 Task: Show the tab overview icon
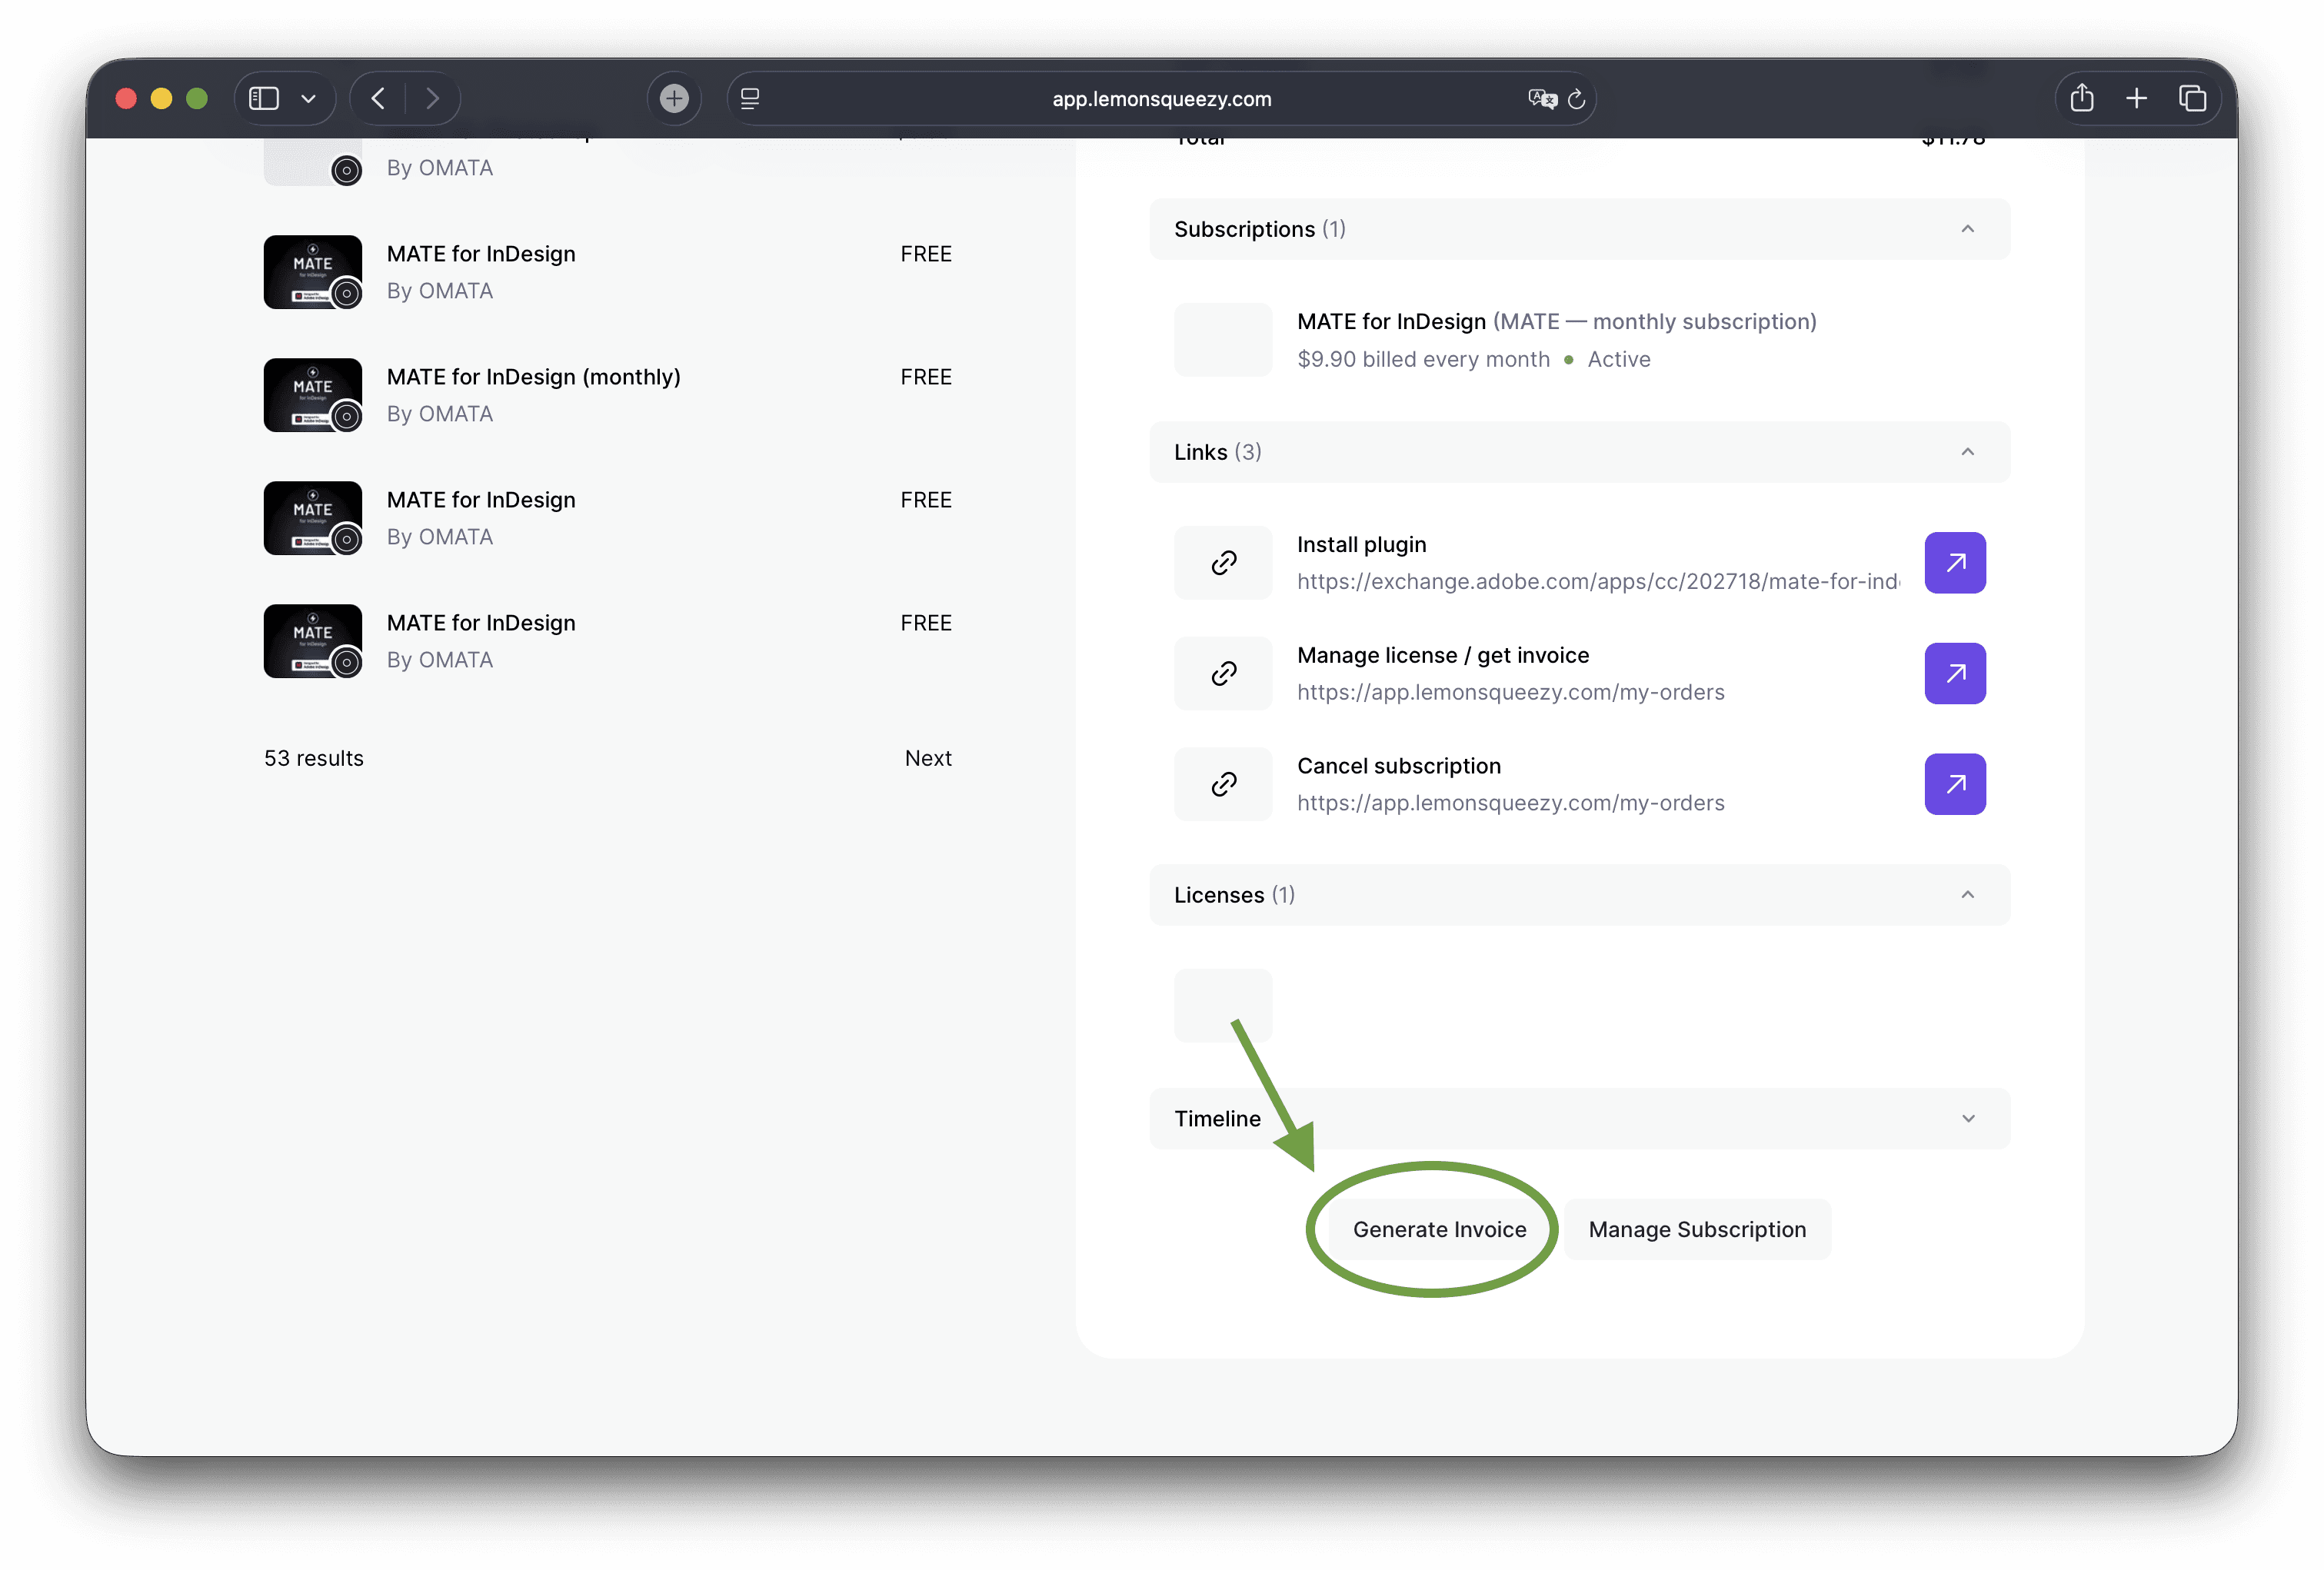point(2192,98)
